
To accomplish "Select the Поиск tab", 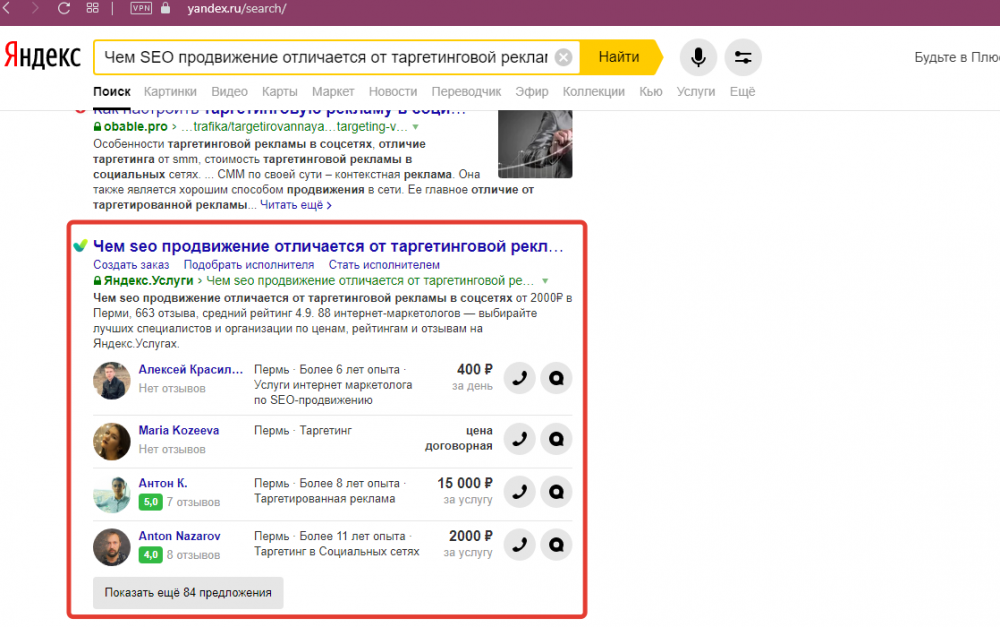I will [x=112, y=92].
